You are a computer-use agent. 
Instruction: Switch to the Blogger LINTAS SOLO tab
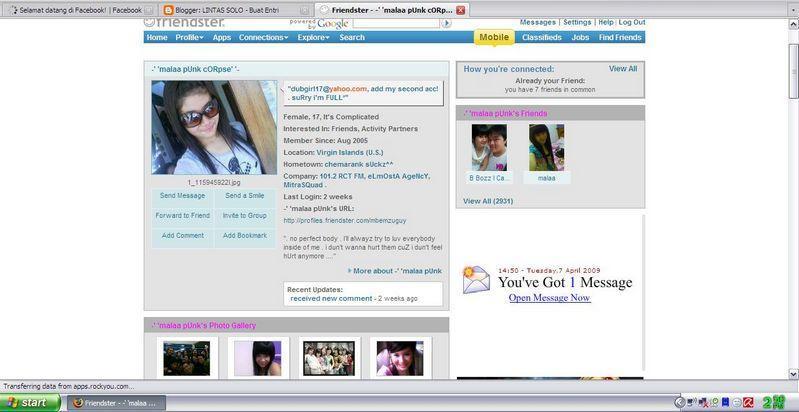pos(235,10)
